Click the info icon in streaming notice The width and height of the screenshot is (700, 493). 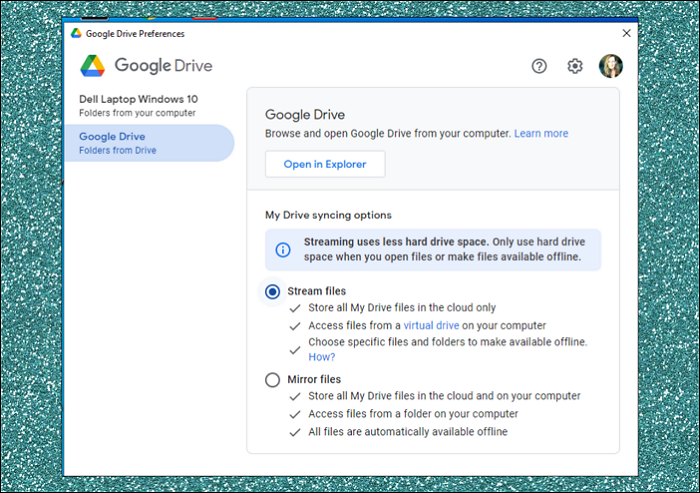click(283, 250)
